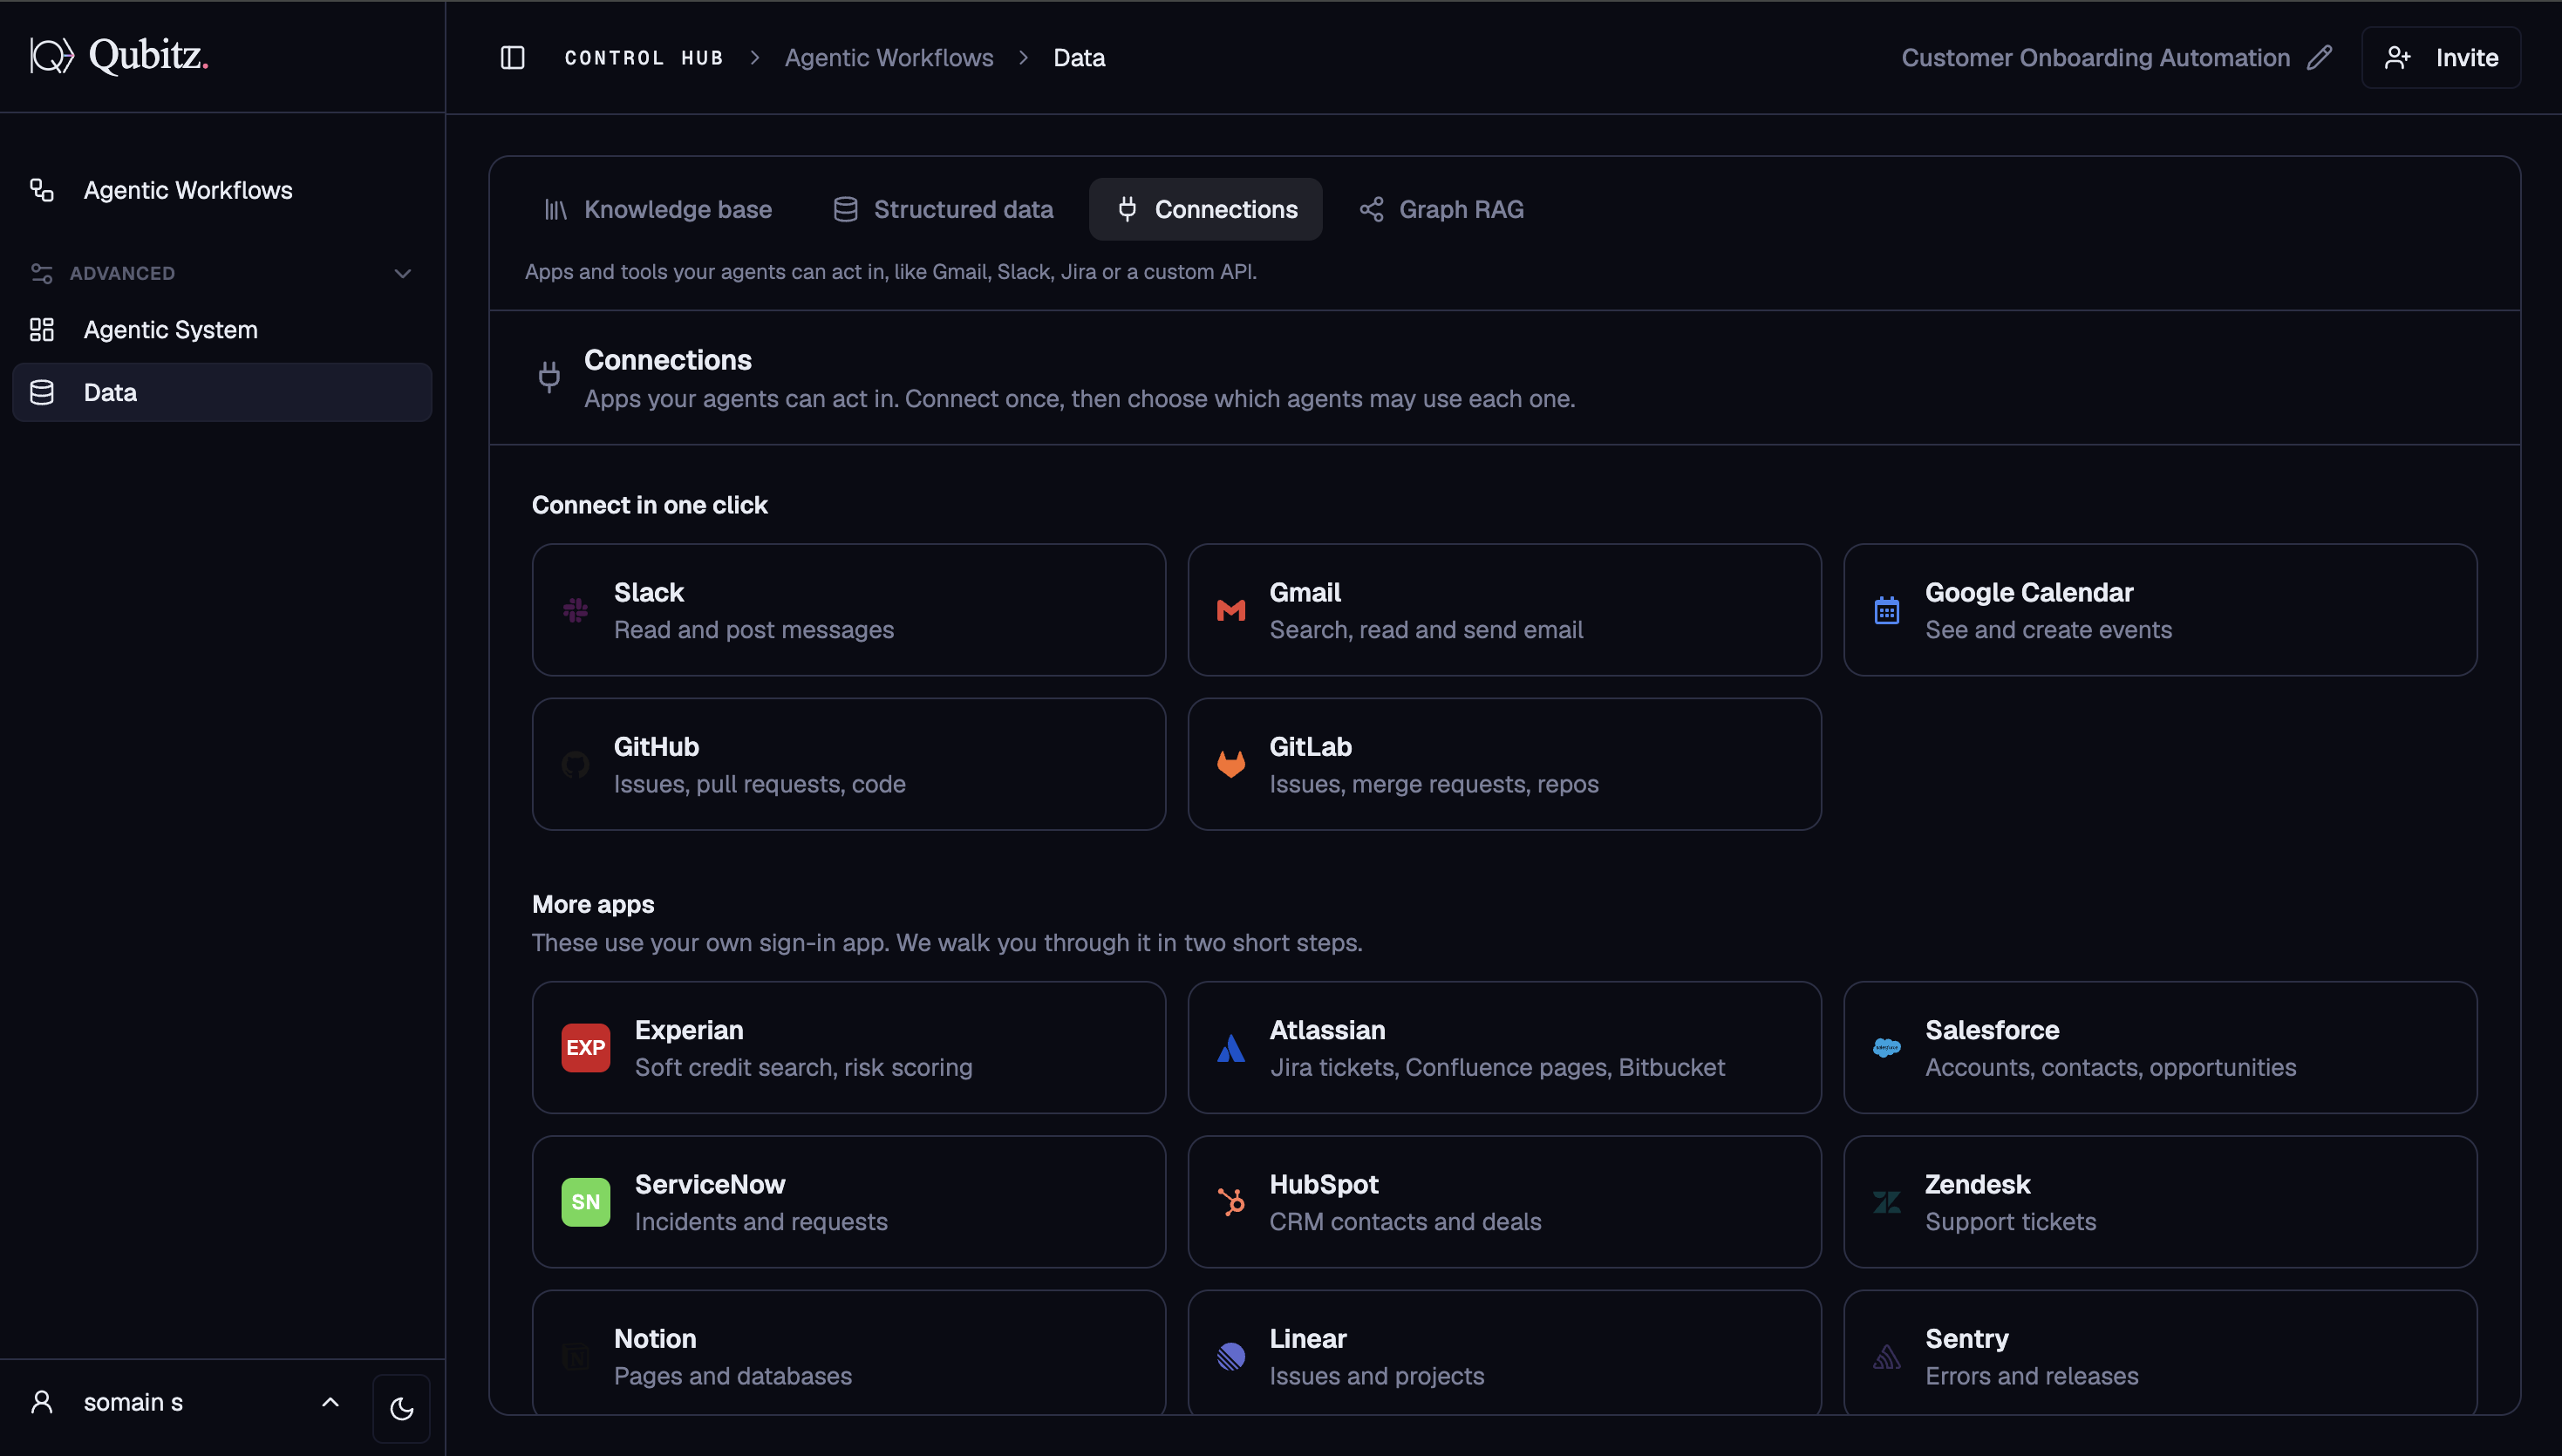Toggle dark mode moon button

click(401, 1408)
